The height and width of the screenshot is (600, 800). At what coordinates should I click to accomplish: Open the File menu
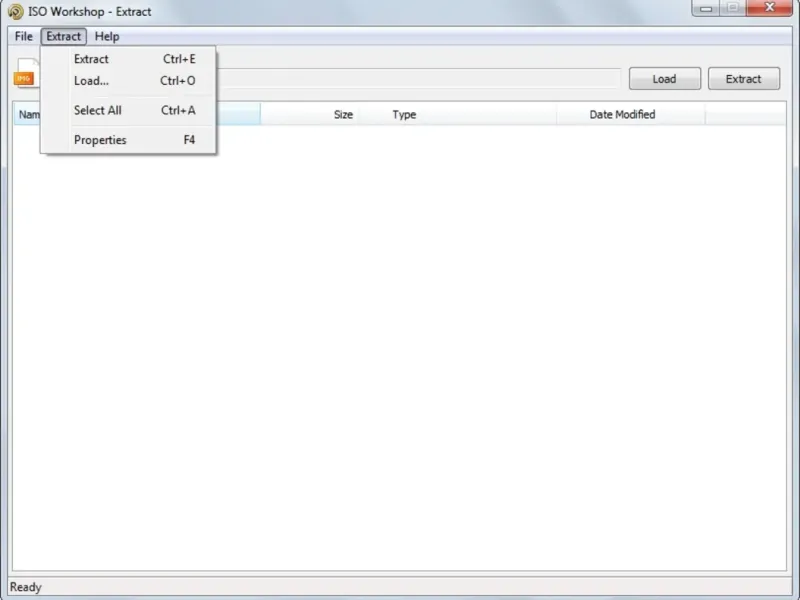23,36
